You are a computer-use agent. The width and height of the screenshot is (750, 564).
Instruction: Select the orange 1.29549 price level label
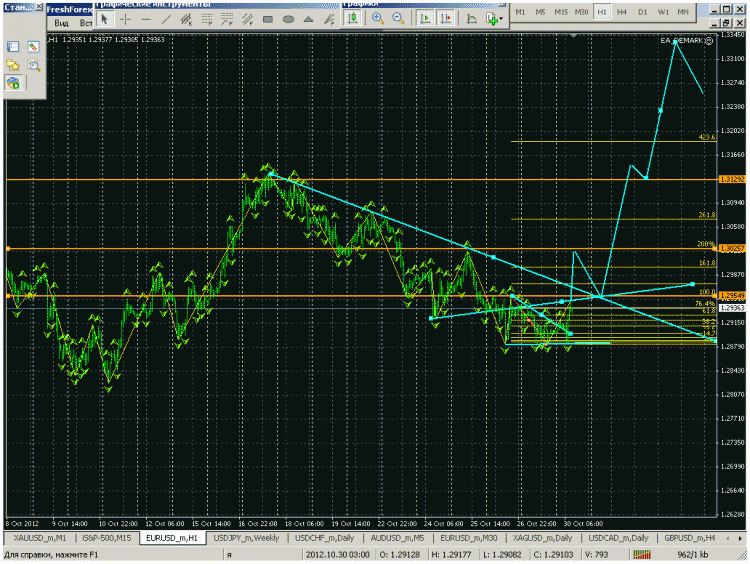coord(732,296)
